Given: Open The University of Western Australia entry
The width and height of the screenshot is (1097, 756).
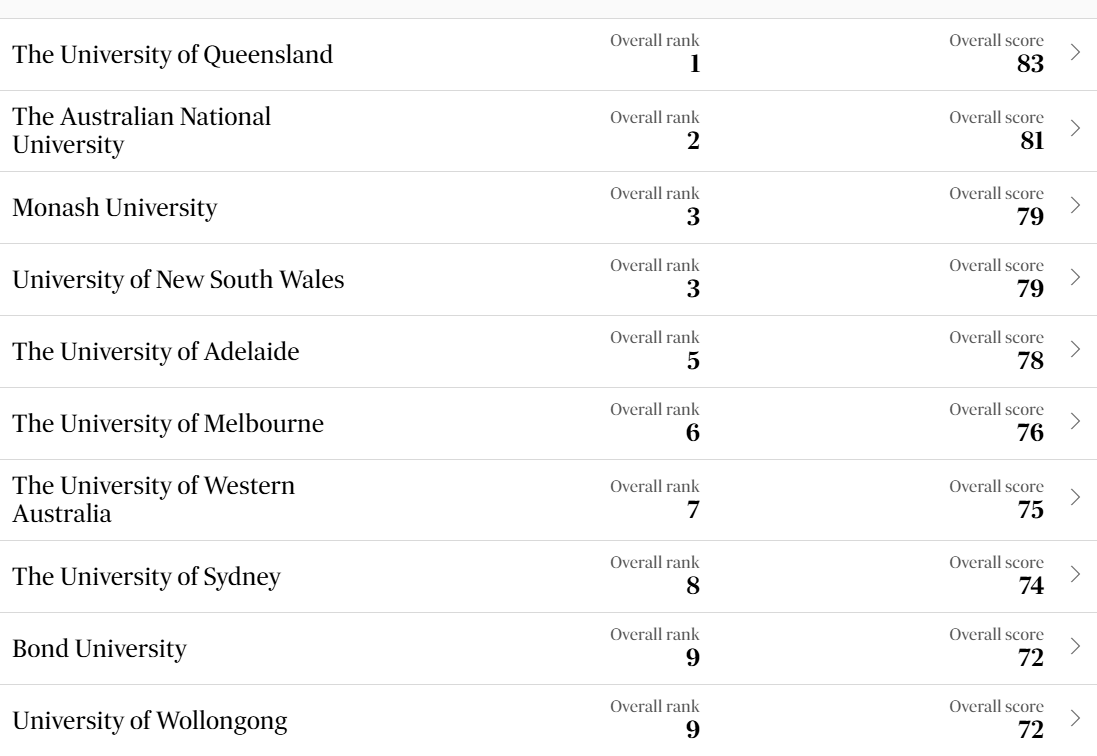Looking at the screenshot, I should (154, 499).
